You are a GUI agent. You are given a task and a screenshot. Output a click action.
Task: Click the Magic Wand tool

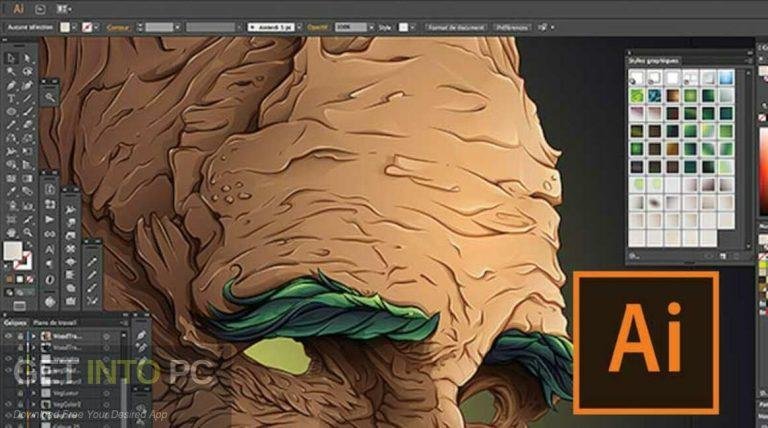11,71
